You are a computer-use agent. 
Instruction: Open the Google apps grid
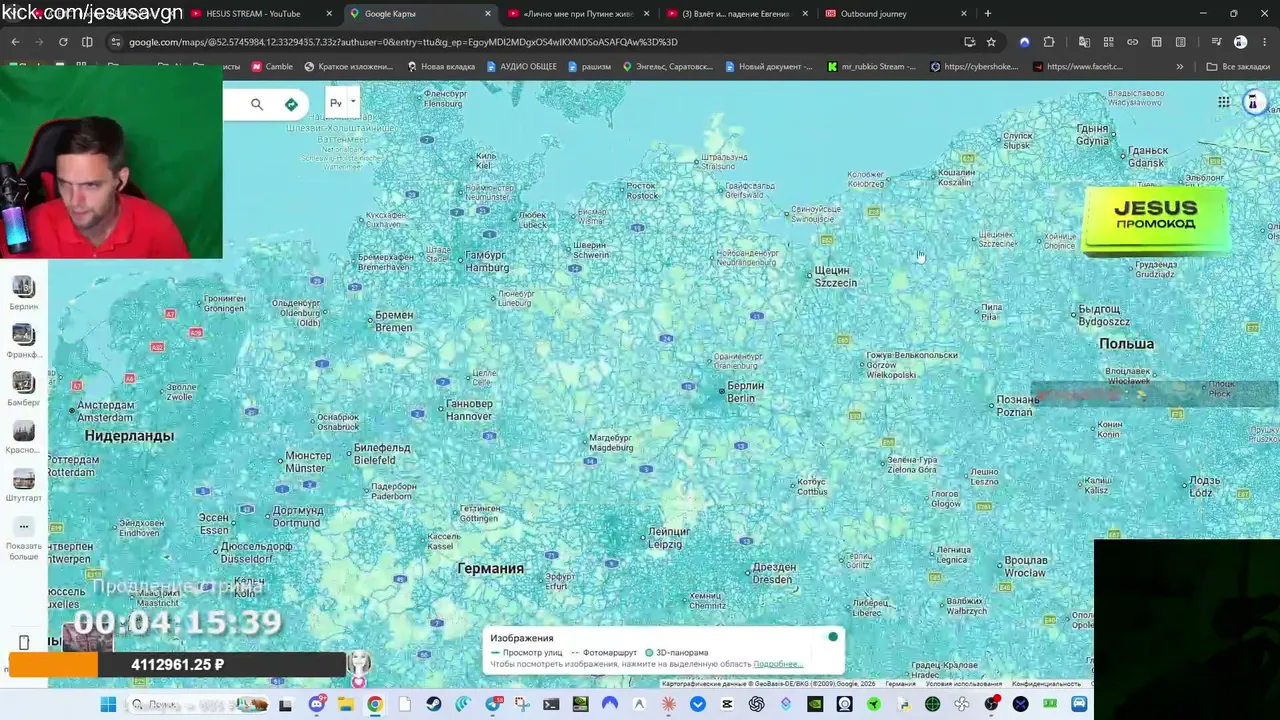[x=1223, y=102]
